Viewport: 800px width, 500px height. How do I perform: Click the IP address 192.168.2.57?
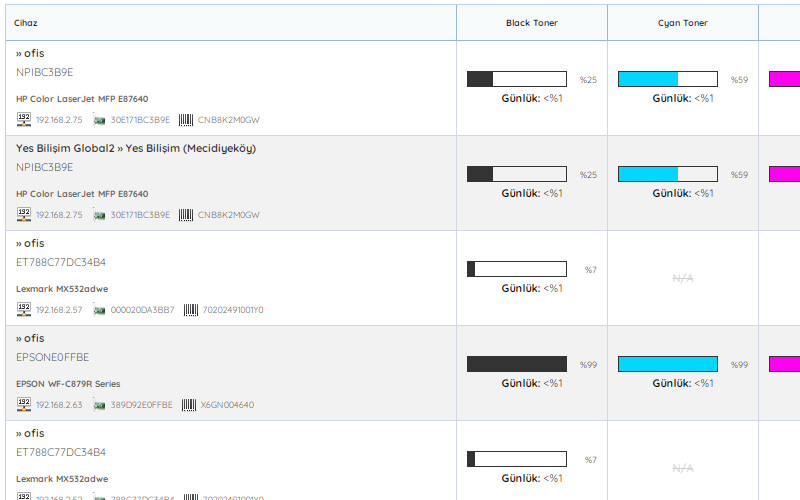[59, 310]
